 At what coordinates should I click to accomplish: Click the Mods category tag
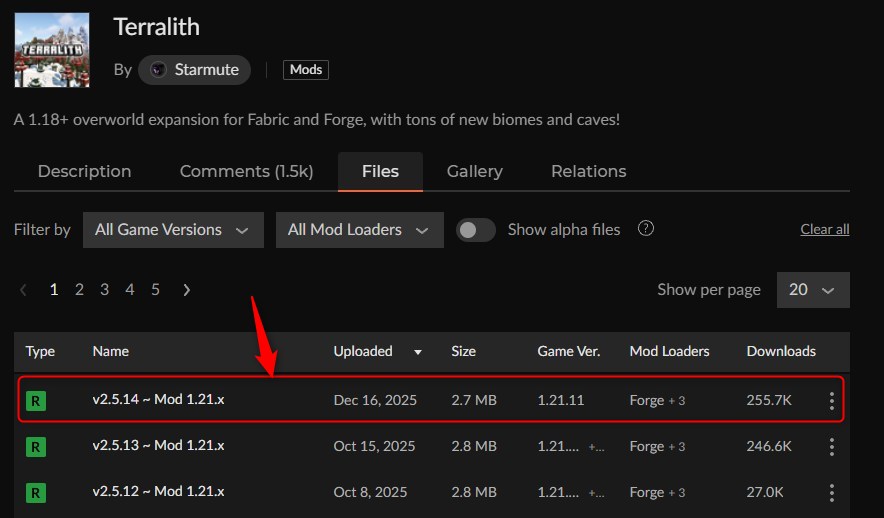click(x=306, y=69)
